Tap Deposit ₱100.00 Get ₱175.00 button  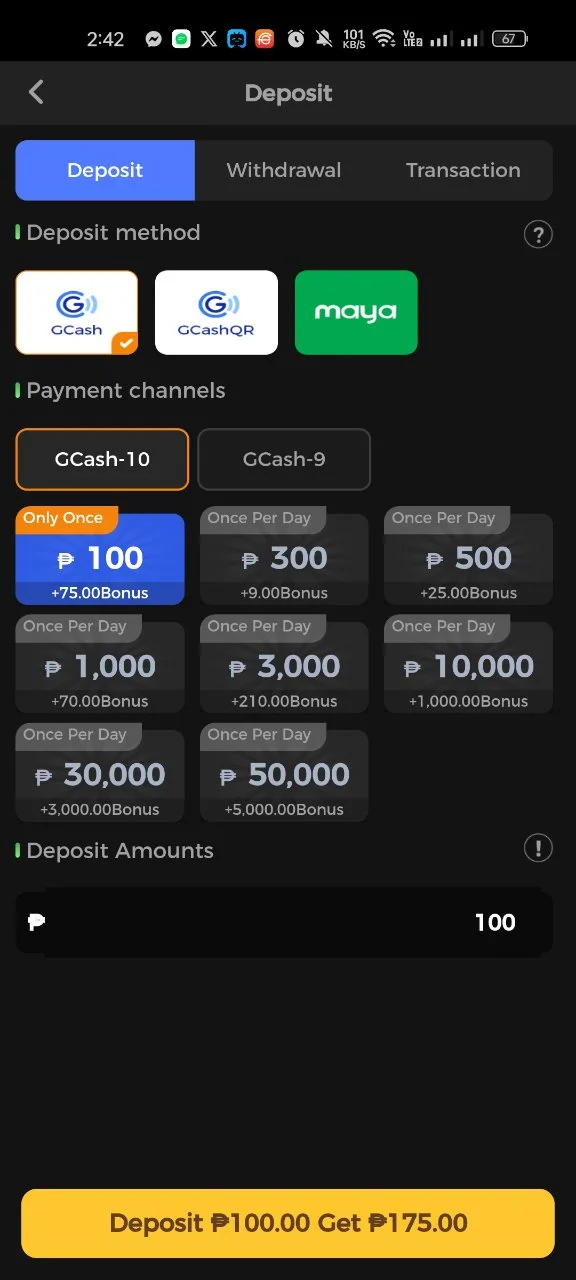tap(288, 1223)
